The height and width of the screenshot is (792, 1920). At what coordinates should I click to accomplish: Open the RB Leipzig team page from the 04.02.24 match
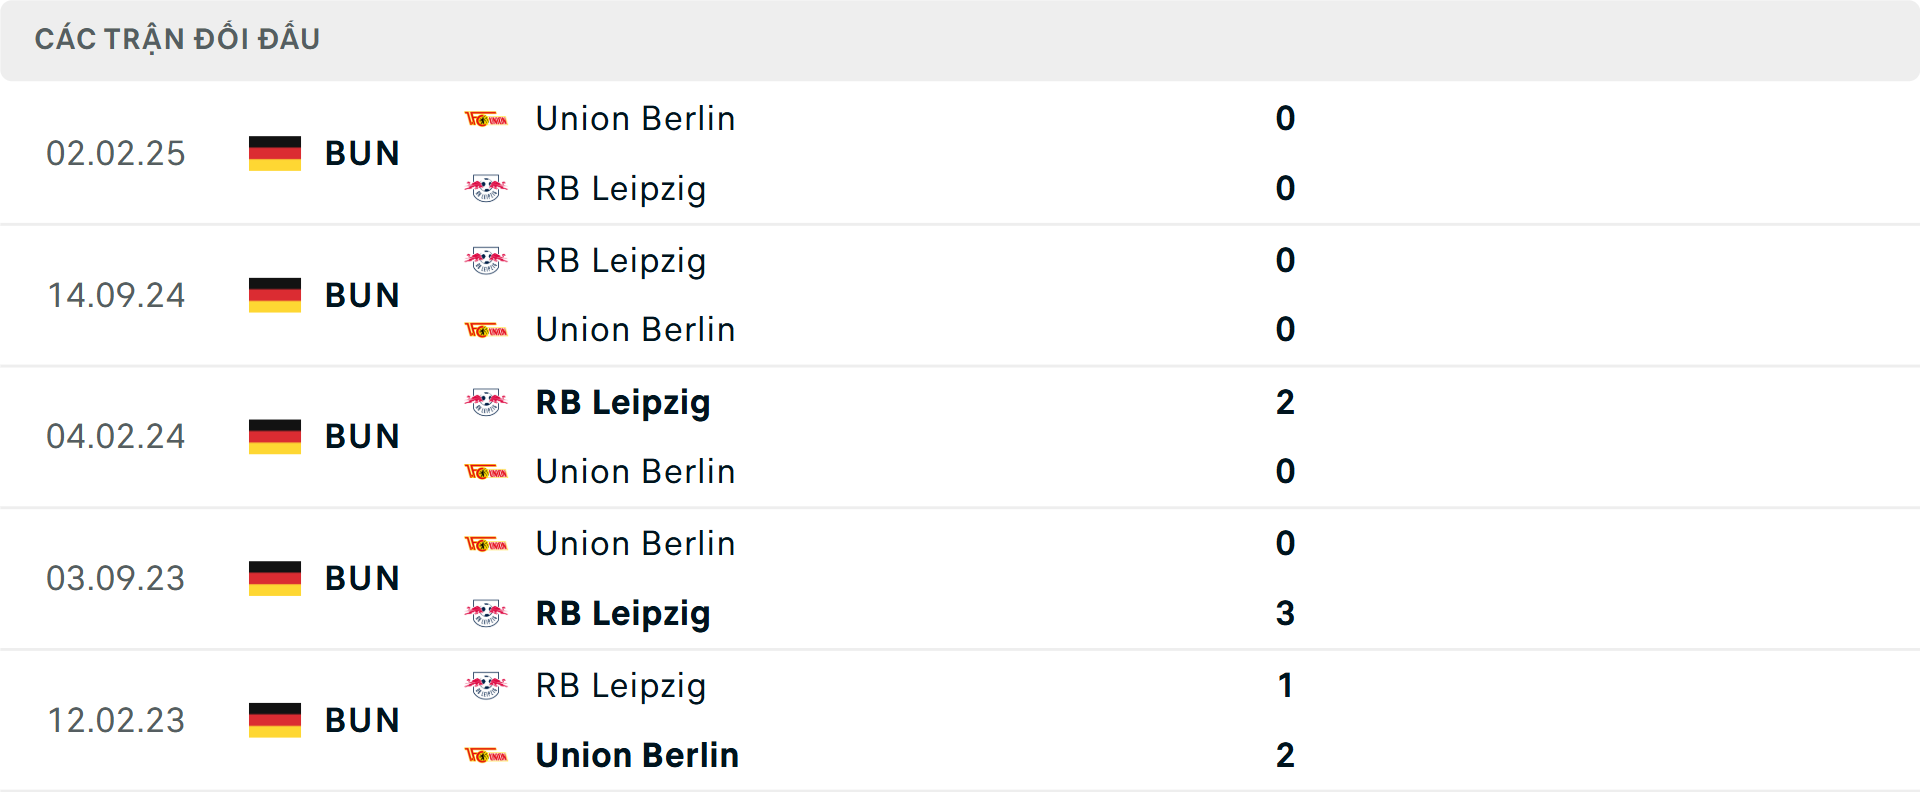click(623, 402)
